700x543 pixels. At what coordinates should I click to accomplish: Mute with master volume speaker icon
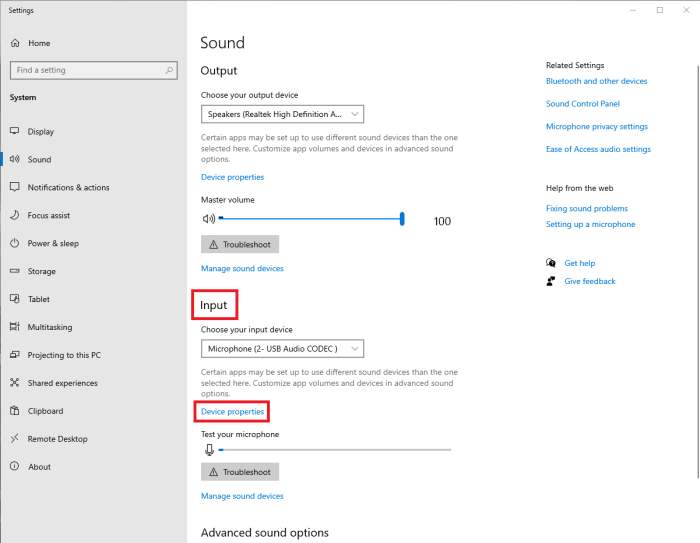click(x=208, y=219)
